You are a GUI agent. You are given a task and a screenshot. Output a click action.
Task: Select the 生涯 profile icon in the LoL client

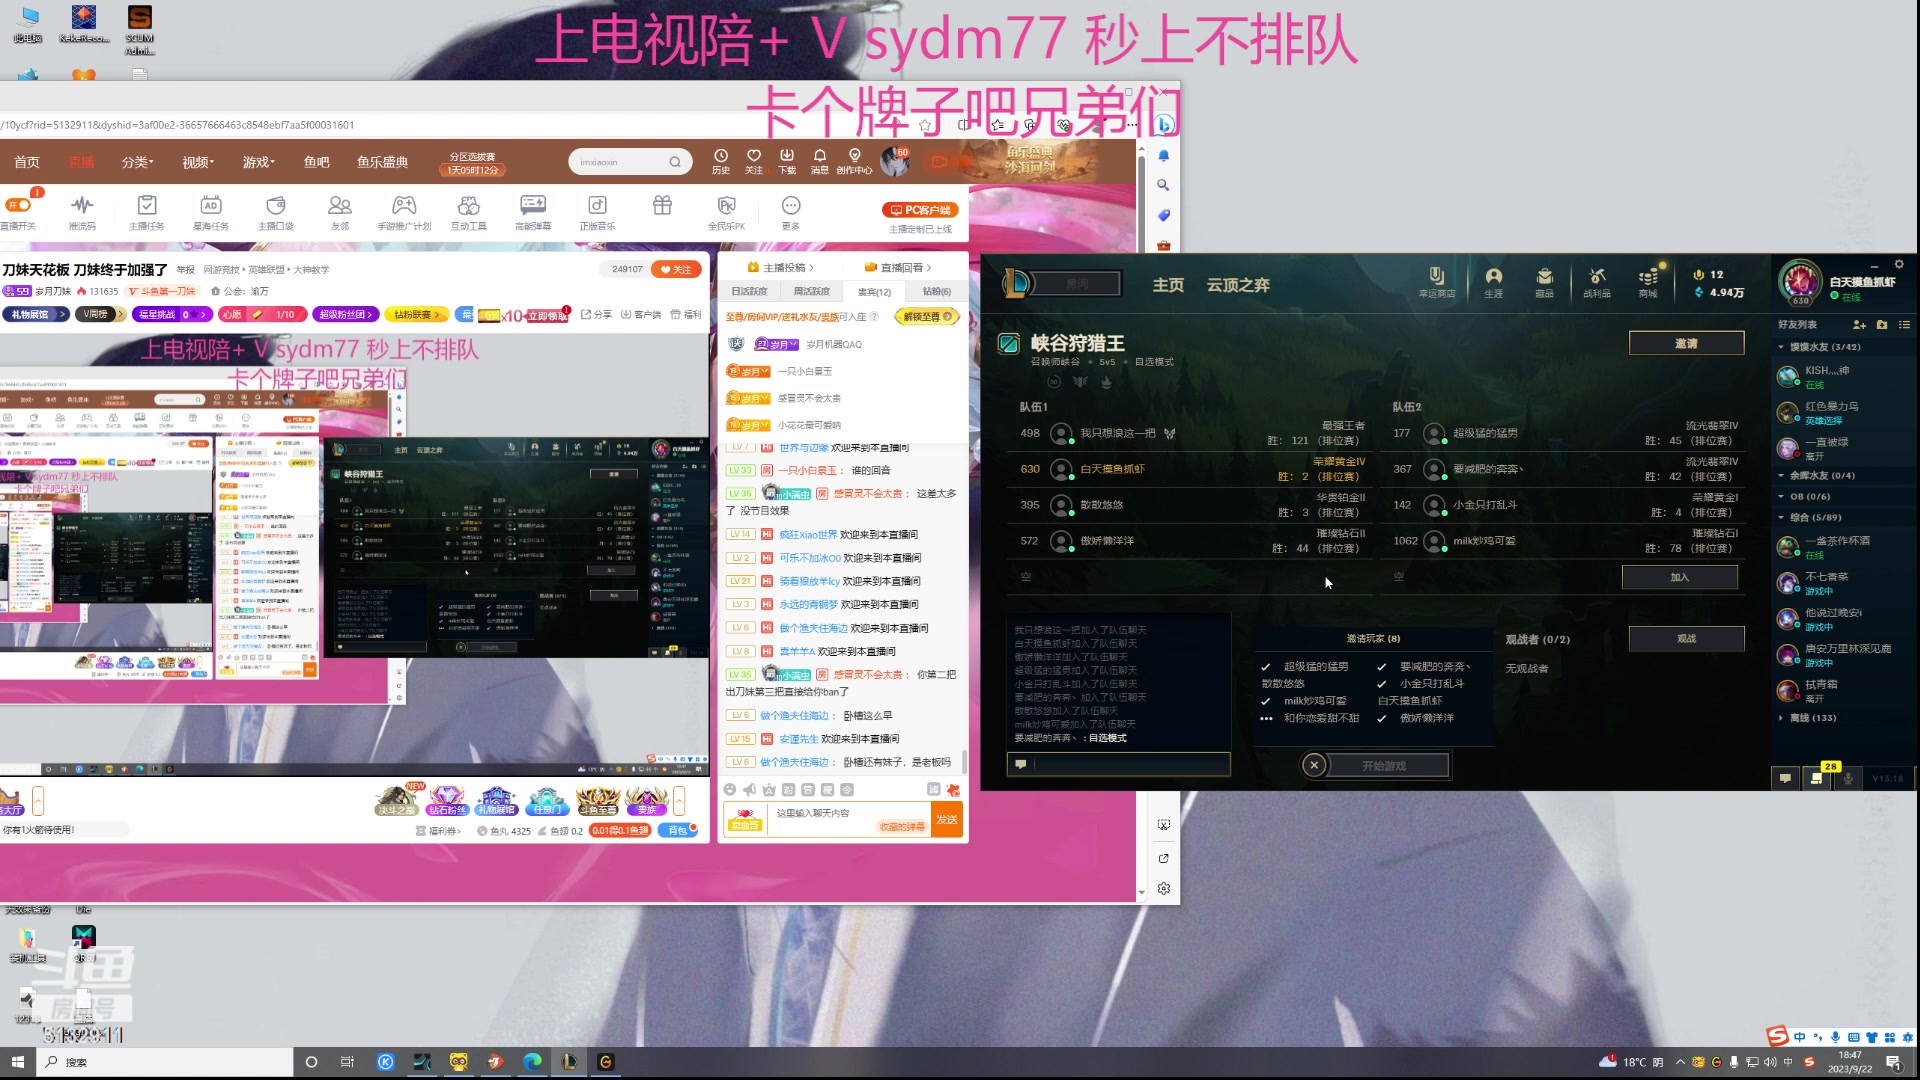pos(1493,283)
